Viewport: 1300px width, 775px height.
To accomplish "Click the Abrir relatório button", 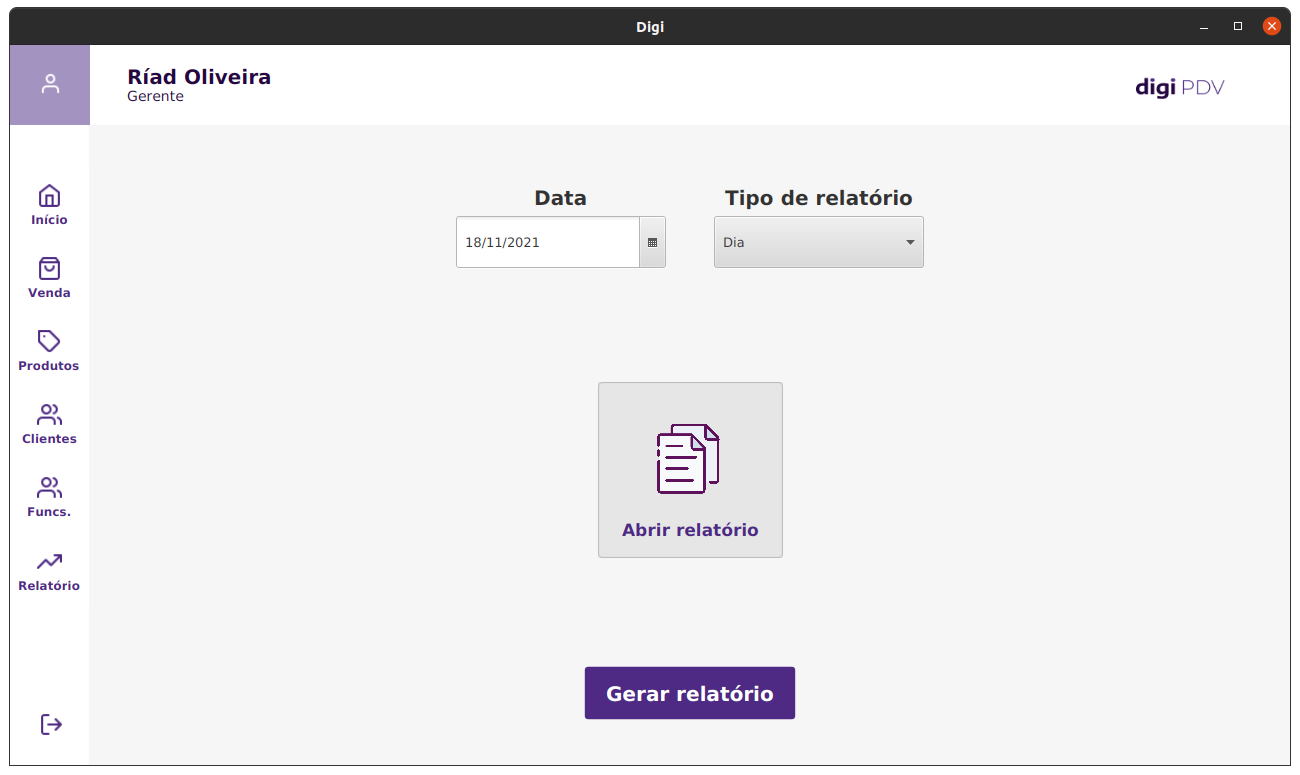I will [x=690, y=470].
